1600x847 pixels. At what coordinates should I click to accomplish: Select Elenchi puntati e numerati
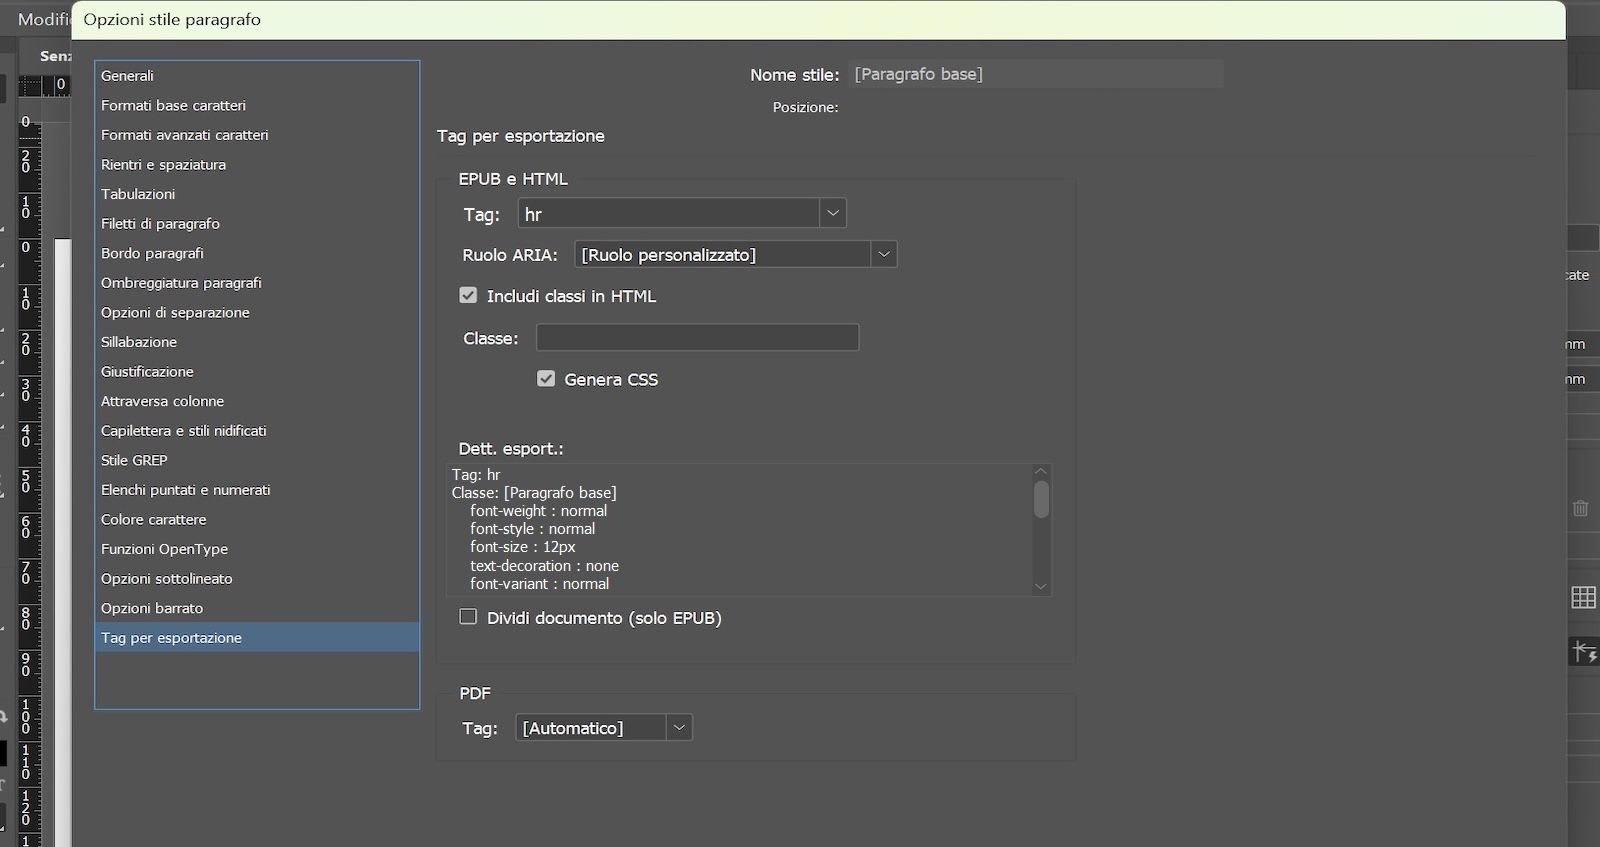pos(185,490)
